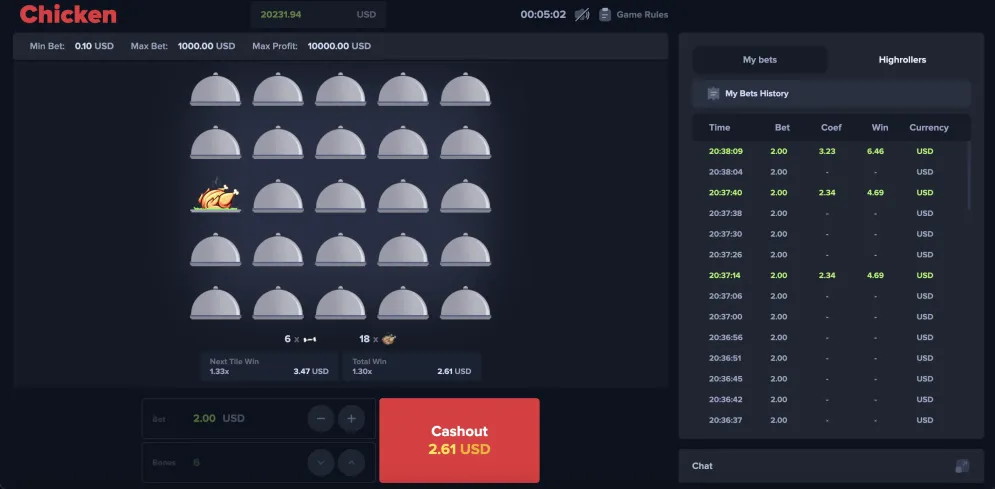995x489 pixels.
Task: Open the Game Rules link
Action: pyautogui.click(x=642, y=15)
